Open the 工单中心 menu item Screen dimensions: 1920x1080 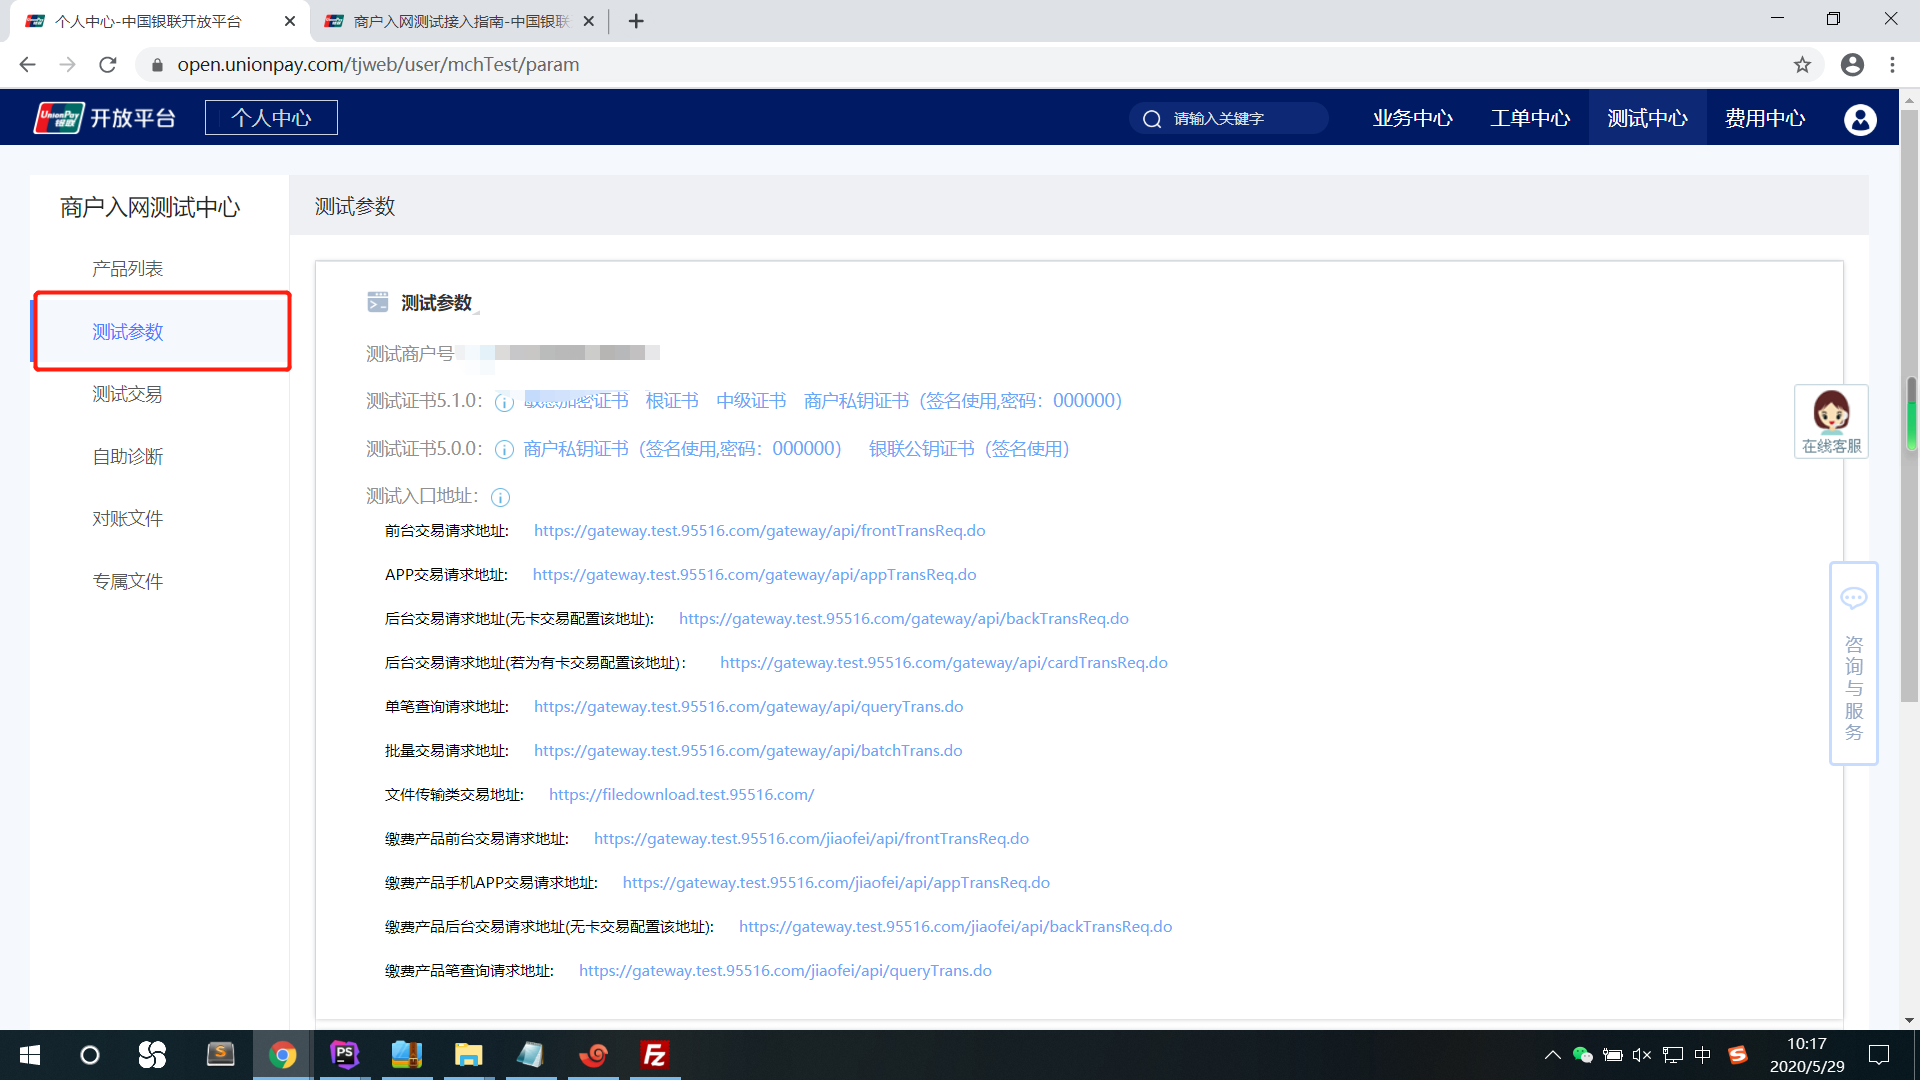point(1529,118)
